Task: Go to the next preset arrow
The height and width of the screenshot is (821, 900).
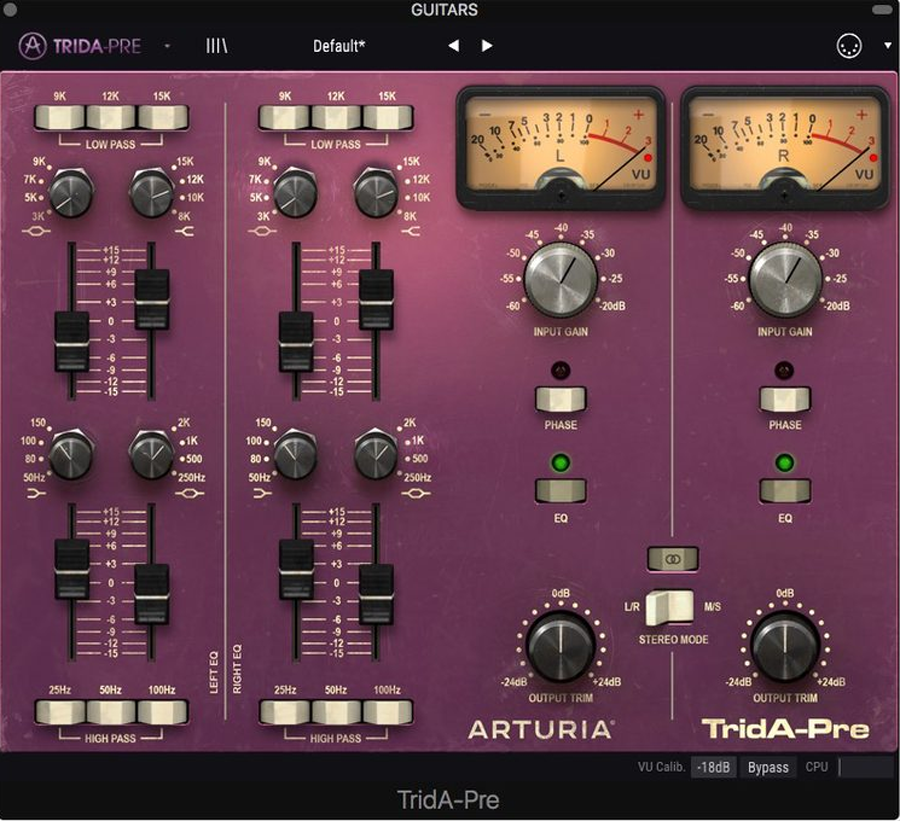Action: (x=487, y=46)
